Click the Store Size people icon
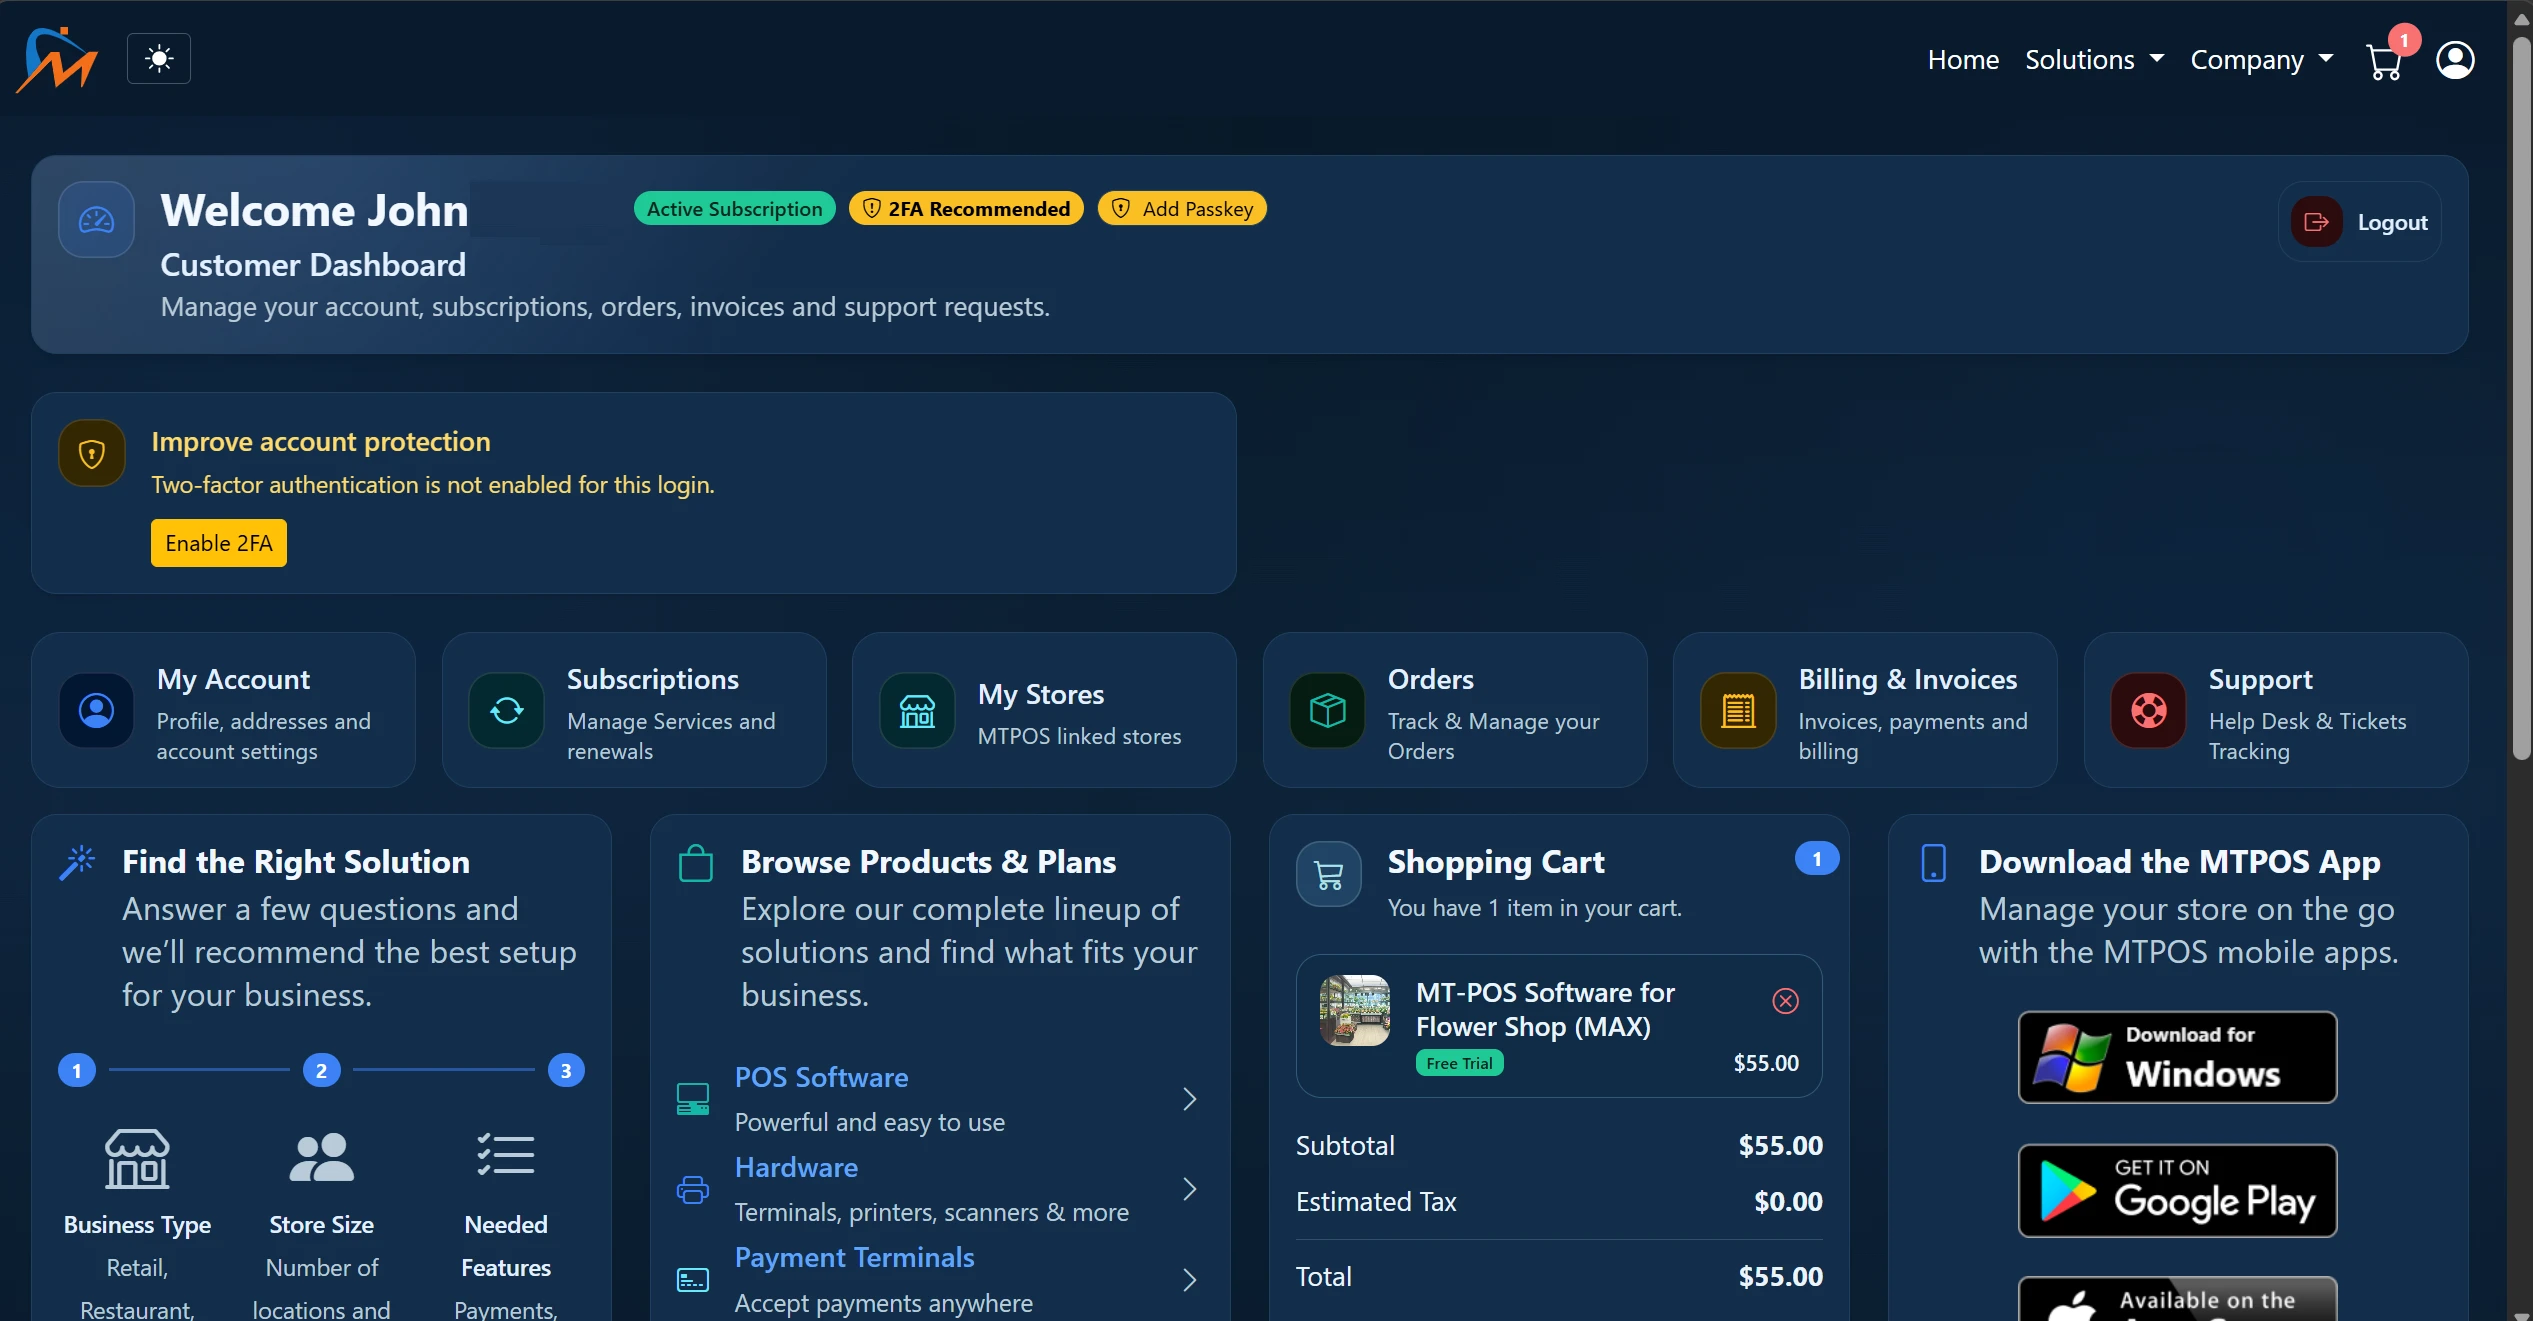Screen dimensions: 2533x1321 [x=321, y=1158]
